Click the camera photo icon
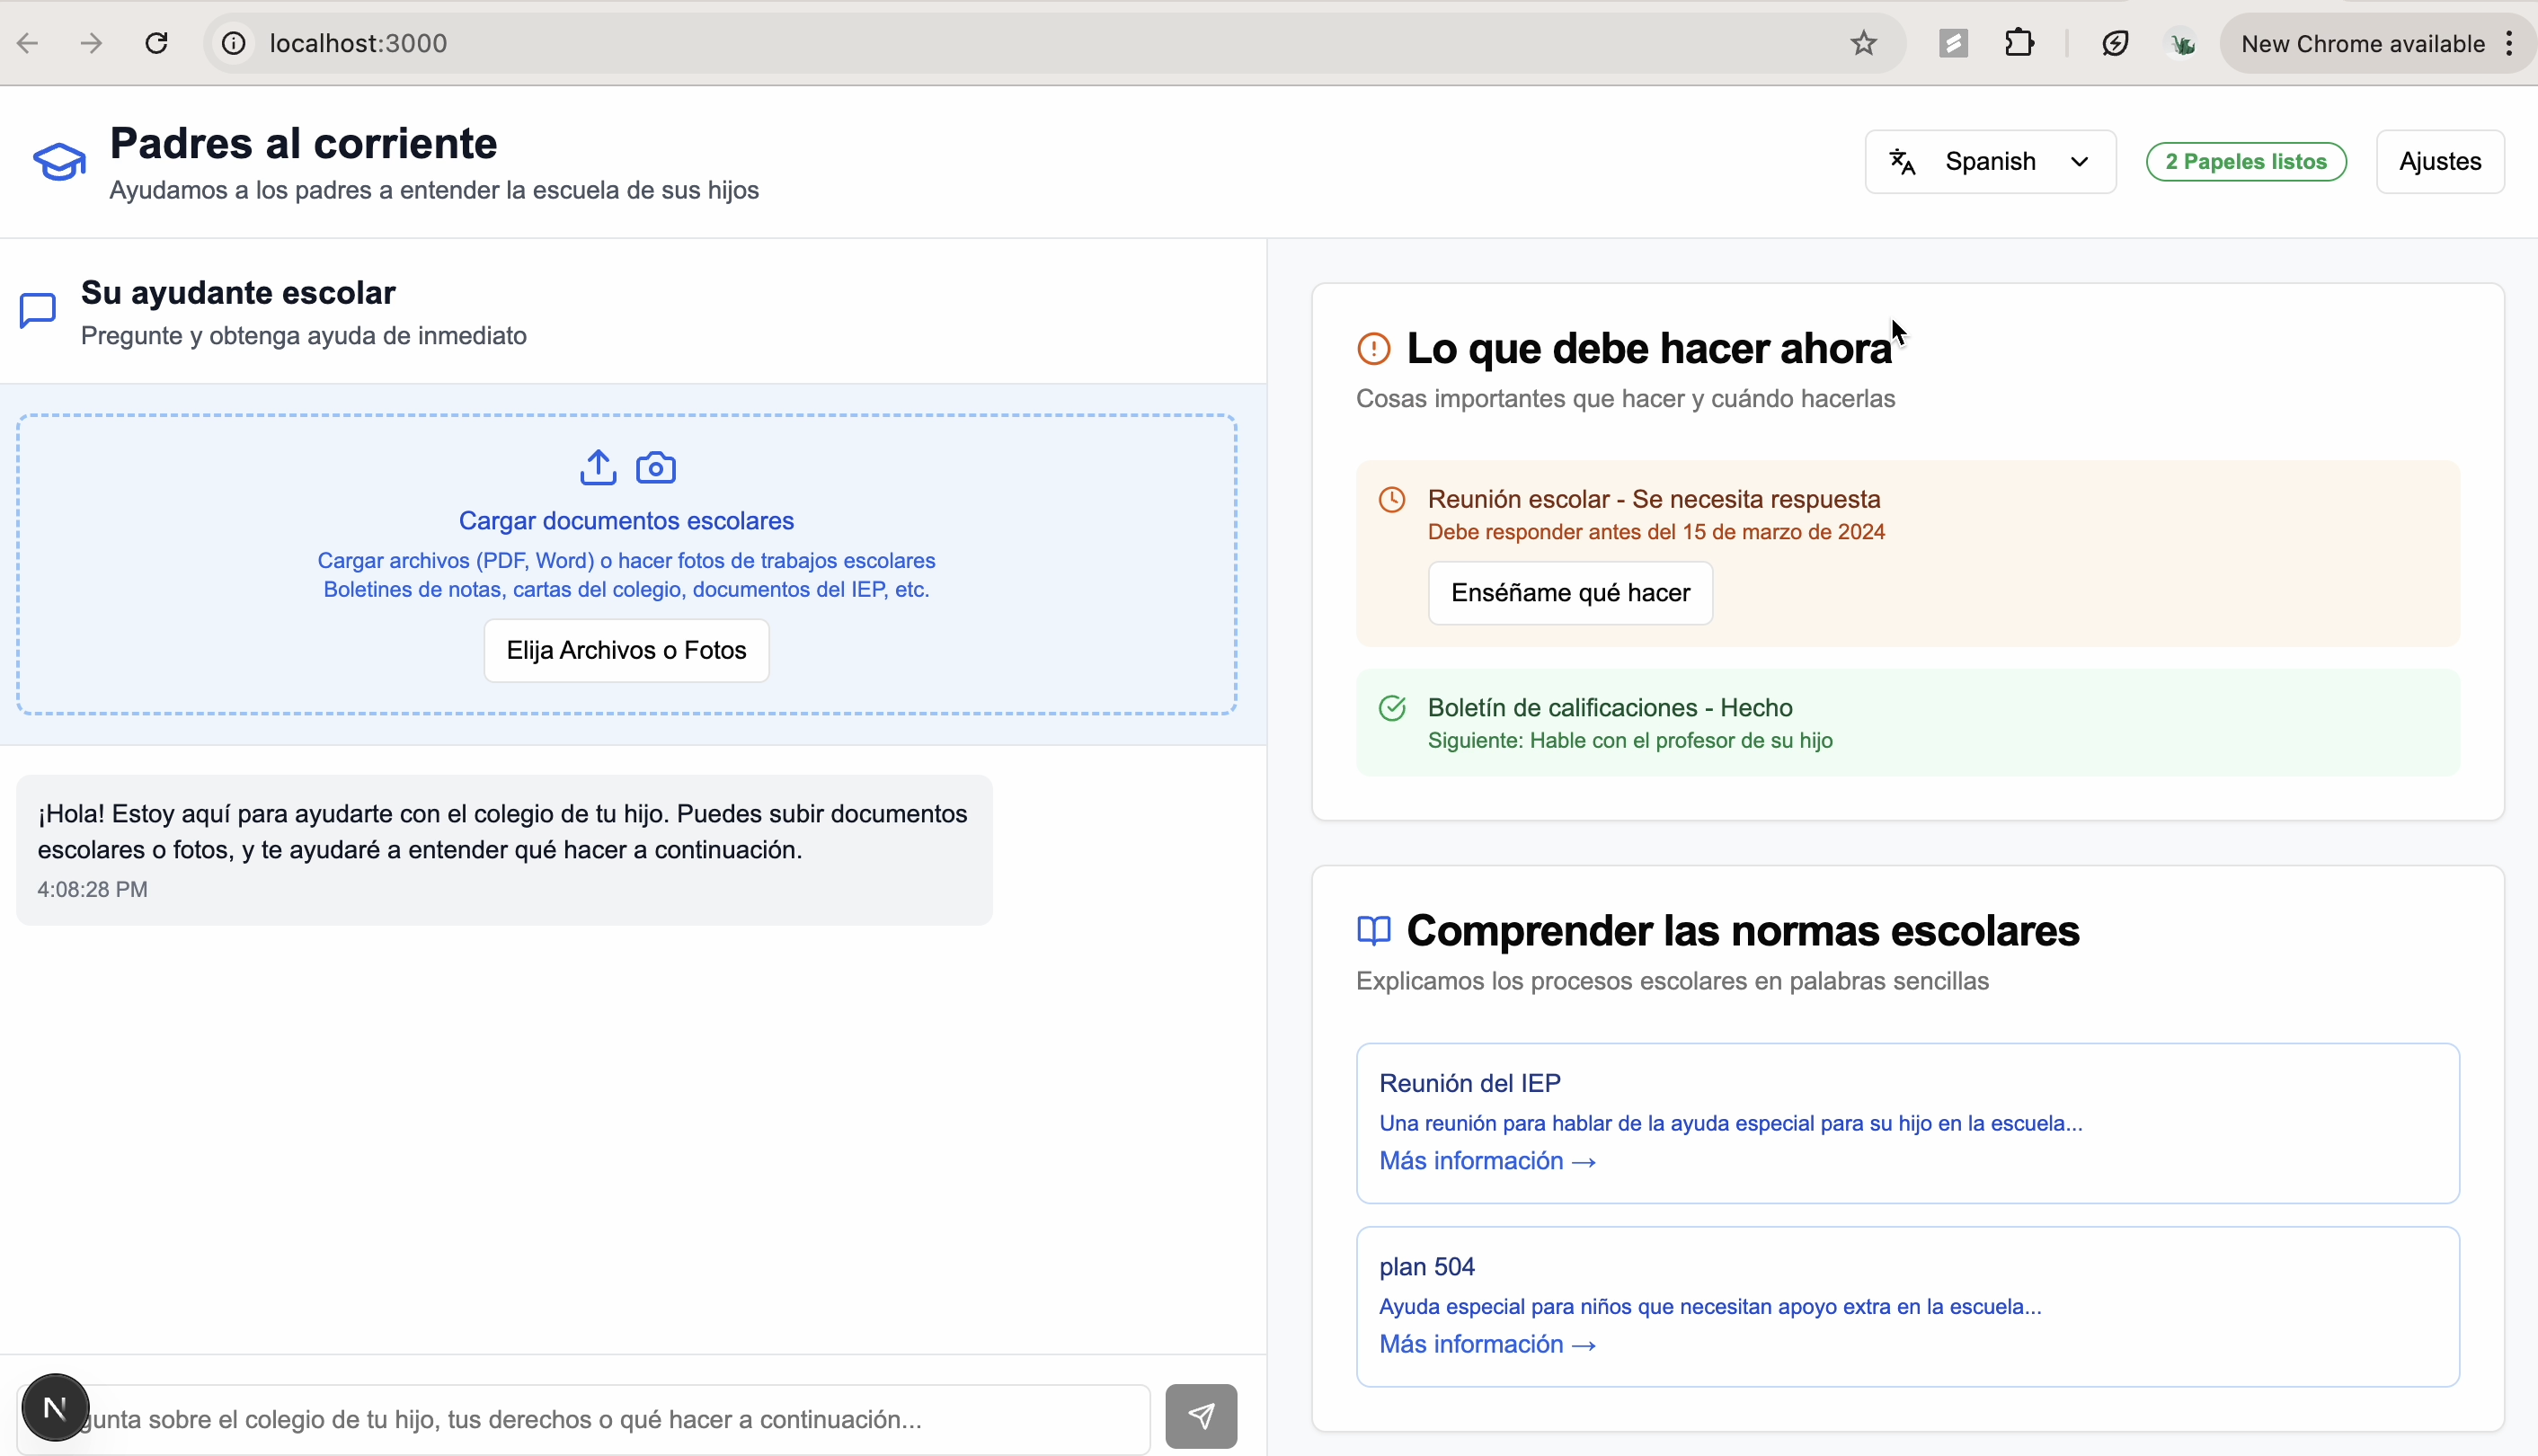This screenshot has width=2538, height=1456. (656, 467)
